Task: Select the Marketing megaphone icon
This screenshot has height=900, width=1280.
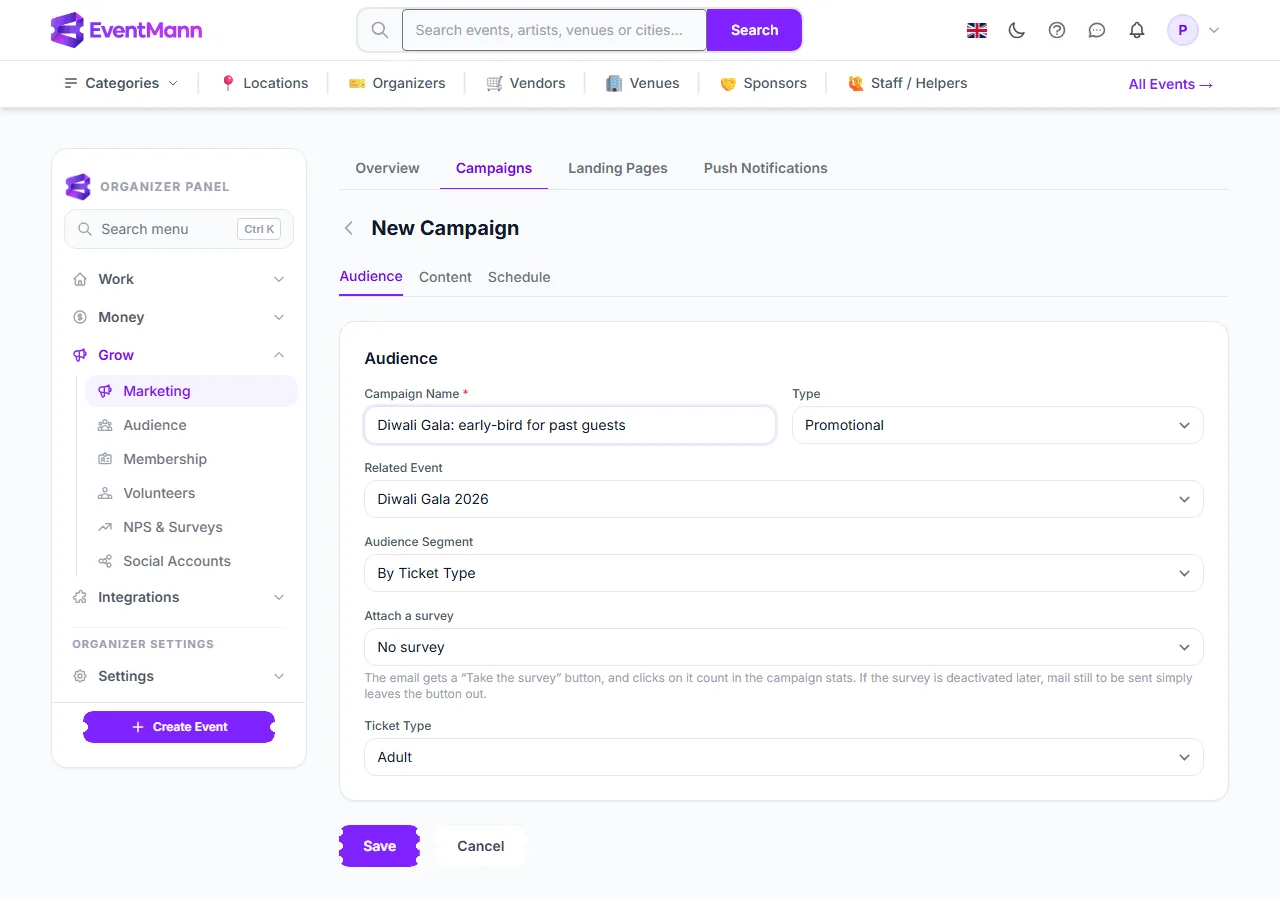Action: click(105, 391)
